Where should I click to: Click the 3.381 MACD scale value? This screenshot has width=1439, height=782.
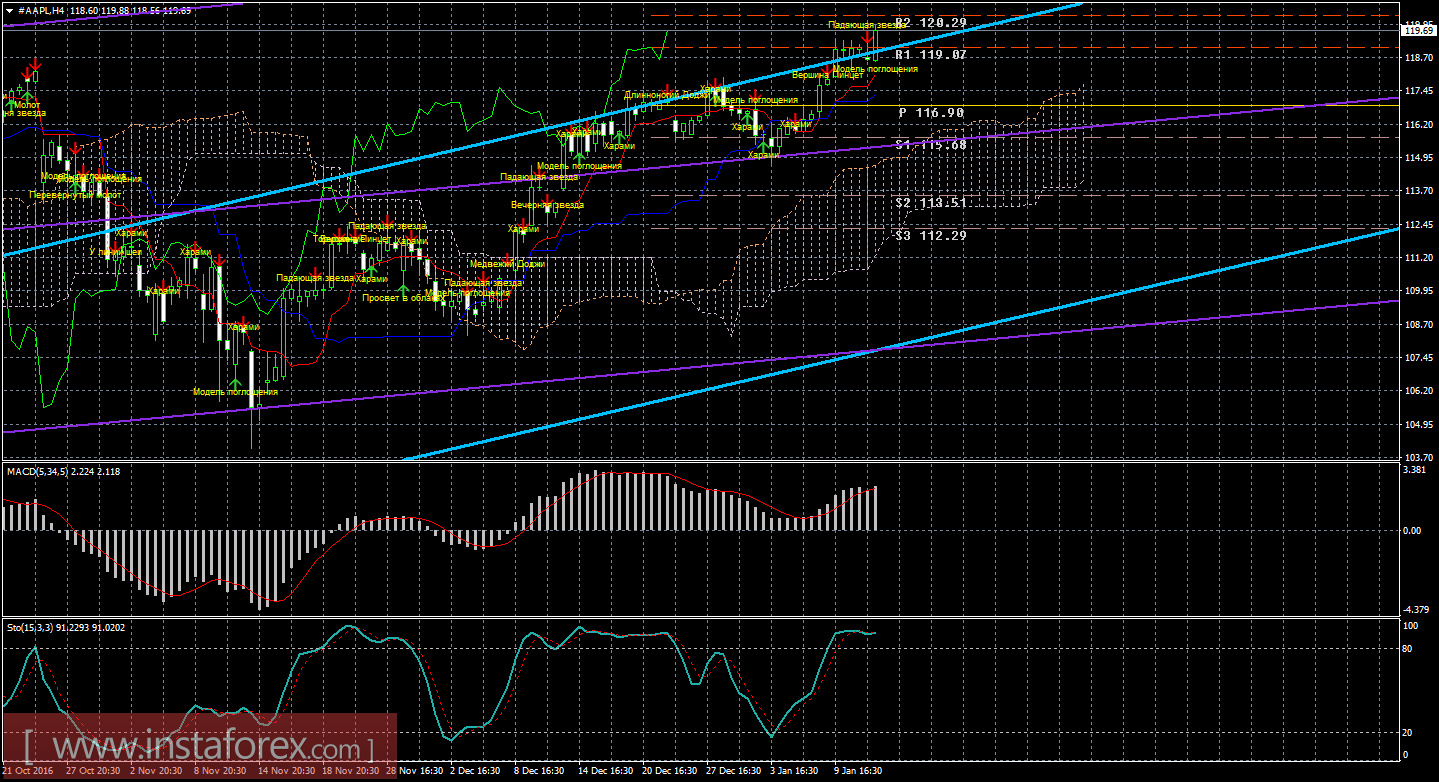[x=1414, y=469]
